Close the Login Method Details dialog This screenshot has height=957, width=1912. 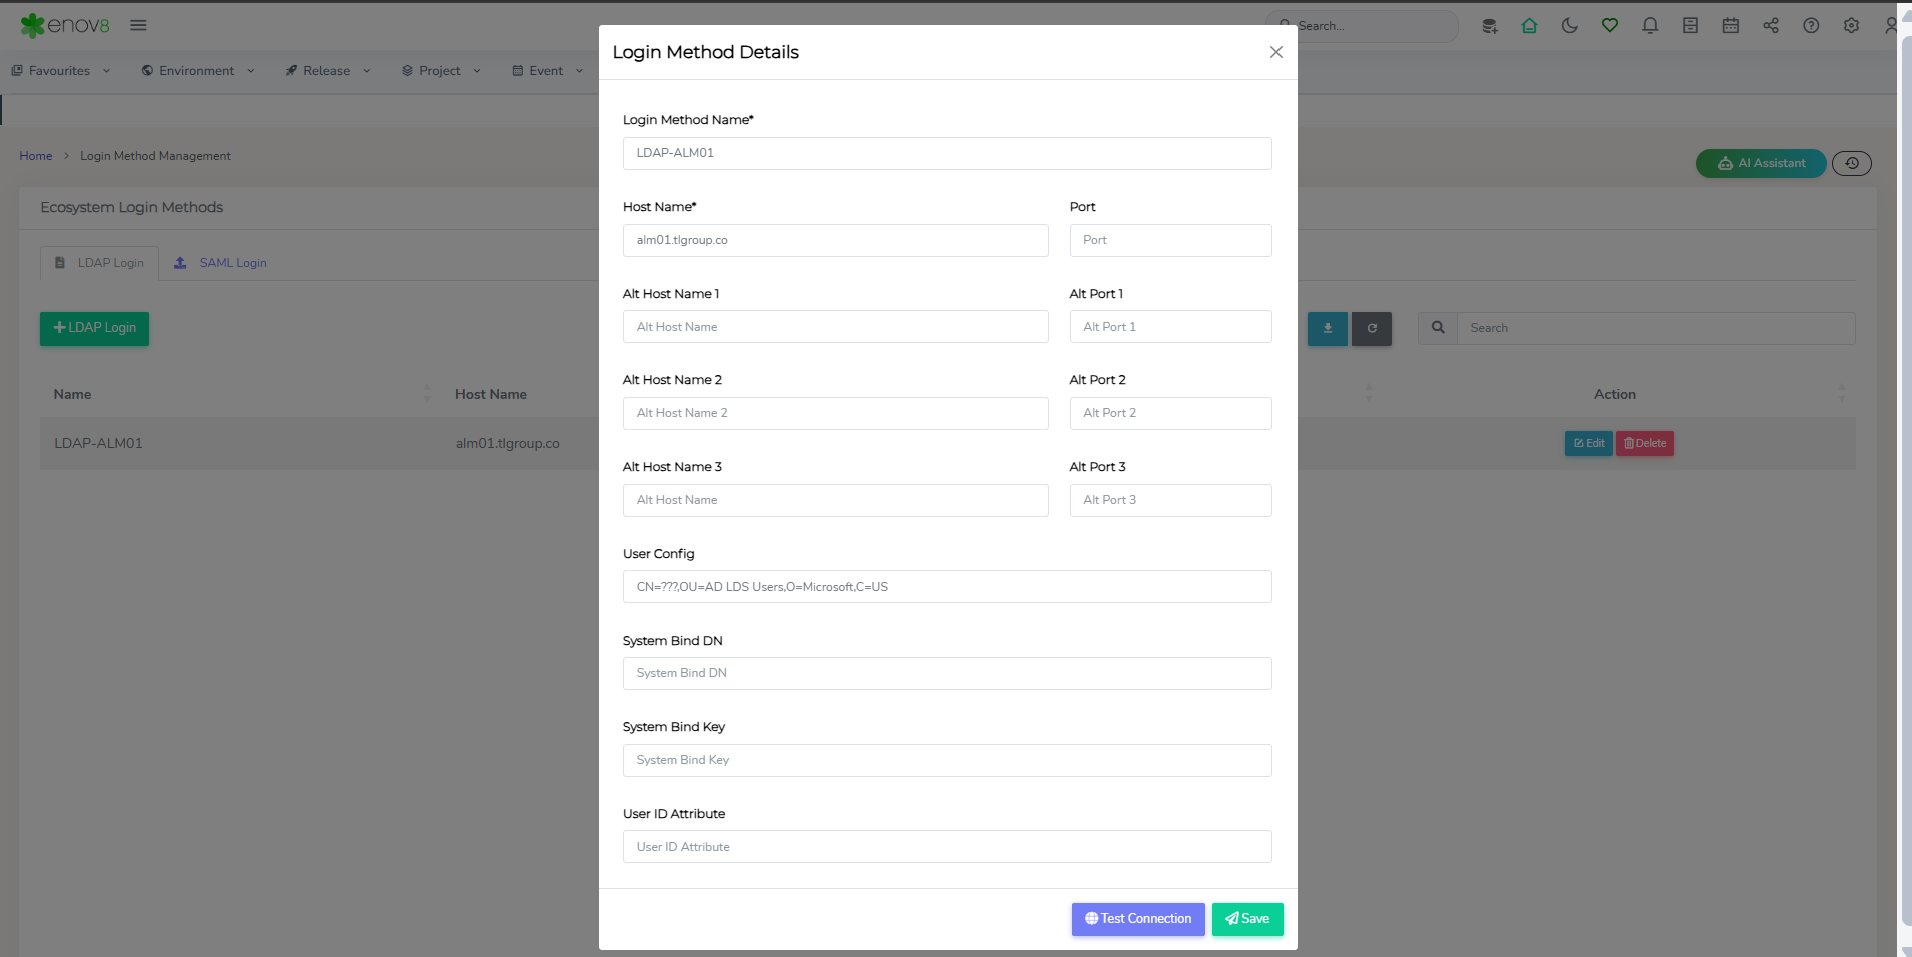(x=1276, y=52)
